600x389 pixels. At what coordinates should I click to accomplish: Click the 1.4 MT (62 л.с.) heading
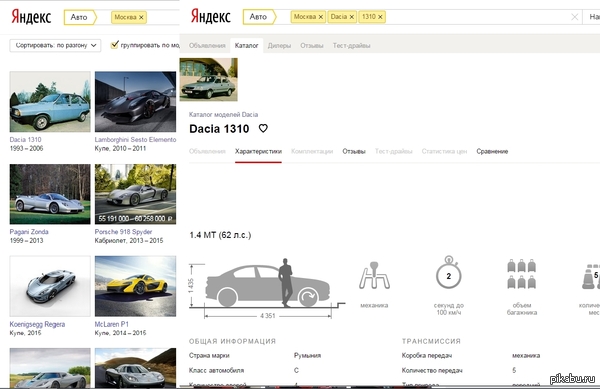click(x=220, y=235)
